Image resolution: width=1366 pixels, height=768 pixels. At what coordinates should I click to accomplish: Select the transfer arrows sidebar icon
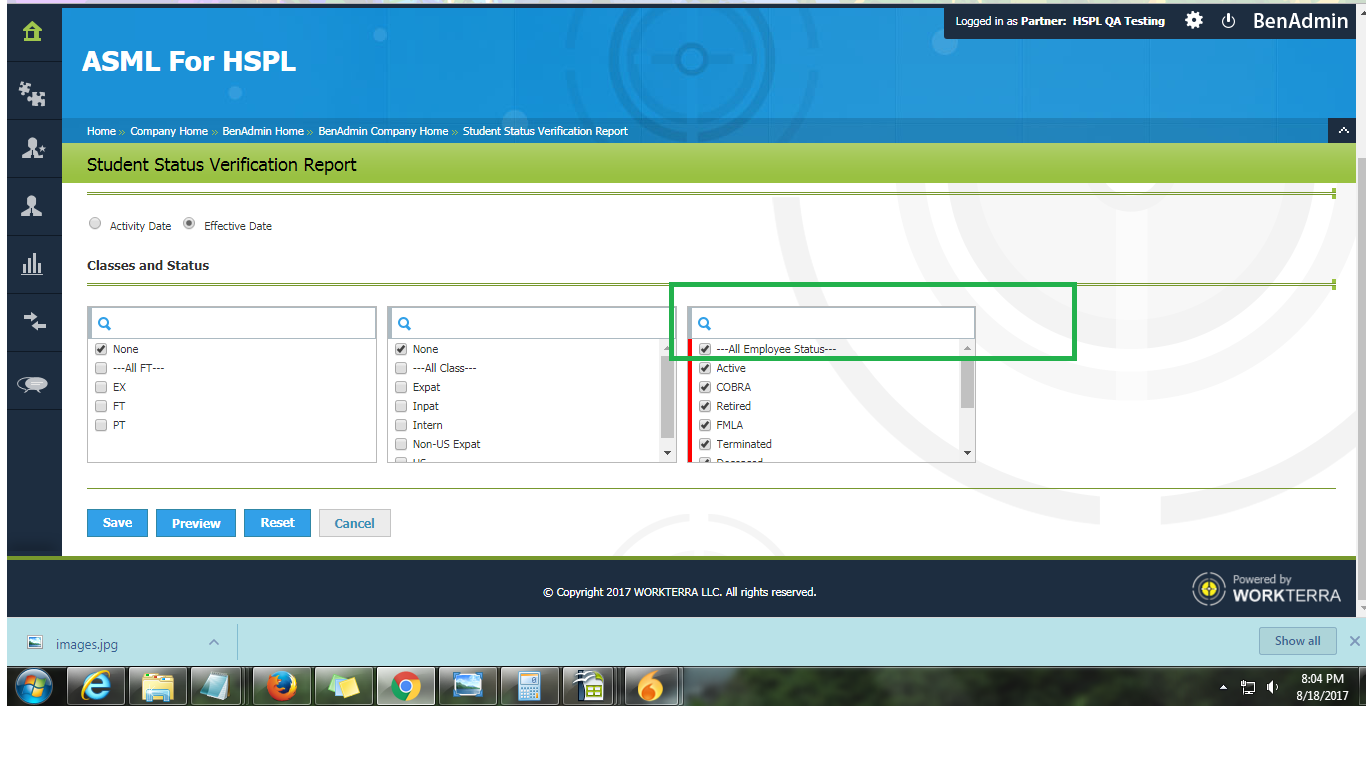click(30, 322)
